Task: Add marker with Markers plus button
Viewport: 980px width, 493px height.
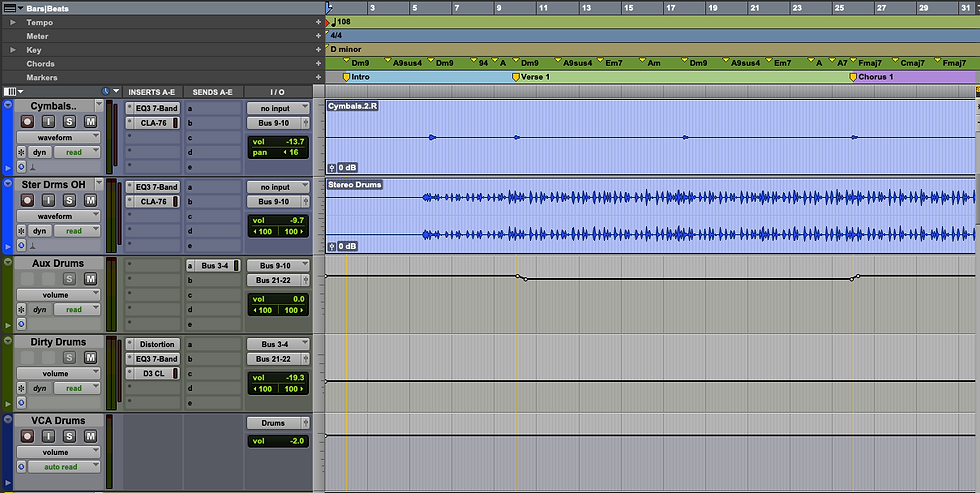Action: (319, 77)
